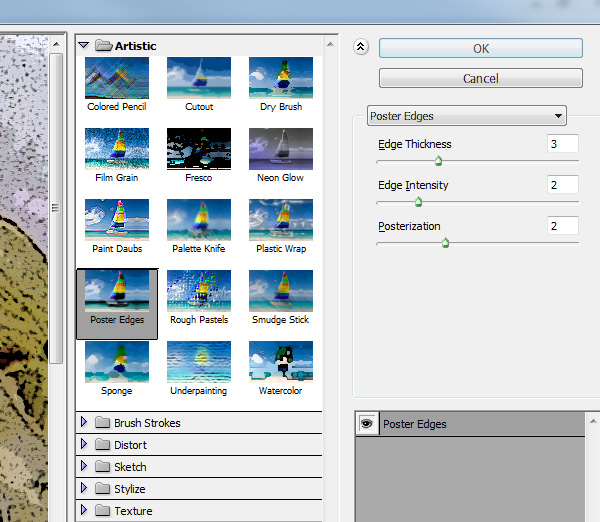Collapse the Artistic folder triangle
The height and width of the screenshot is (522, 600).
tap(83, 46)
